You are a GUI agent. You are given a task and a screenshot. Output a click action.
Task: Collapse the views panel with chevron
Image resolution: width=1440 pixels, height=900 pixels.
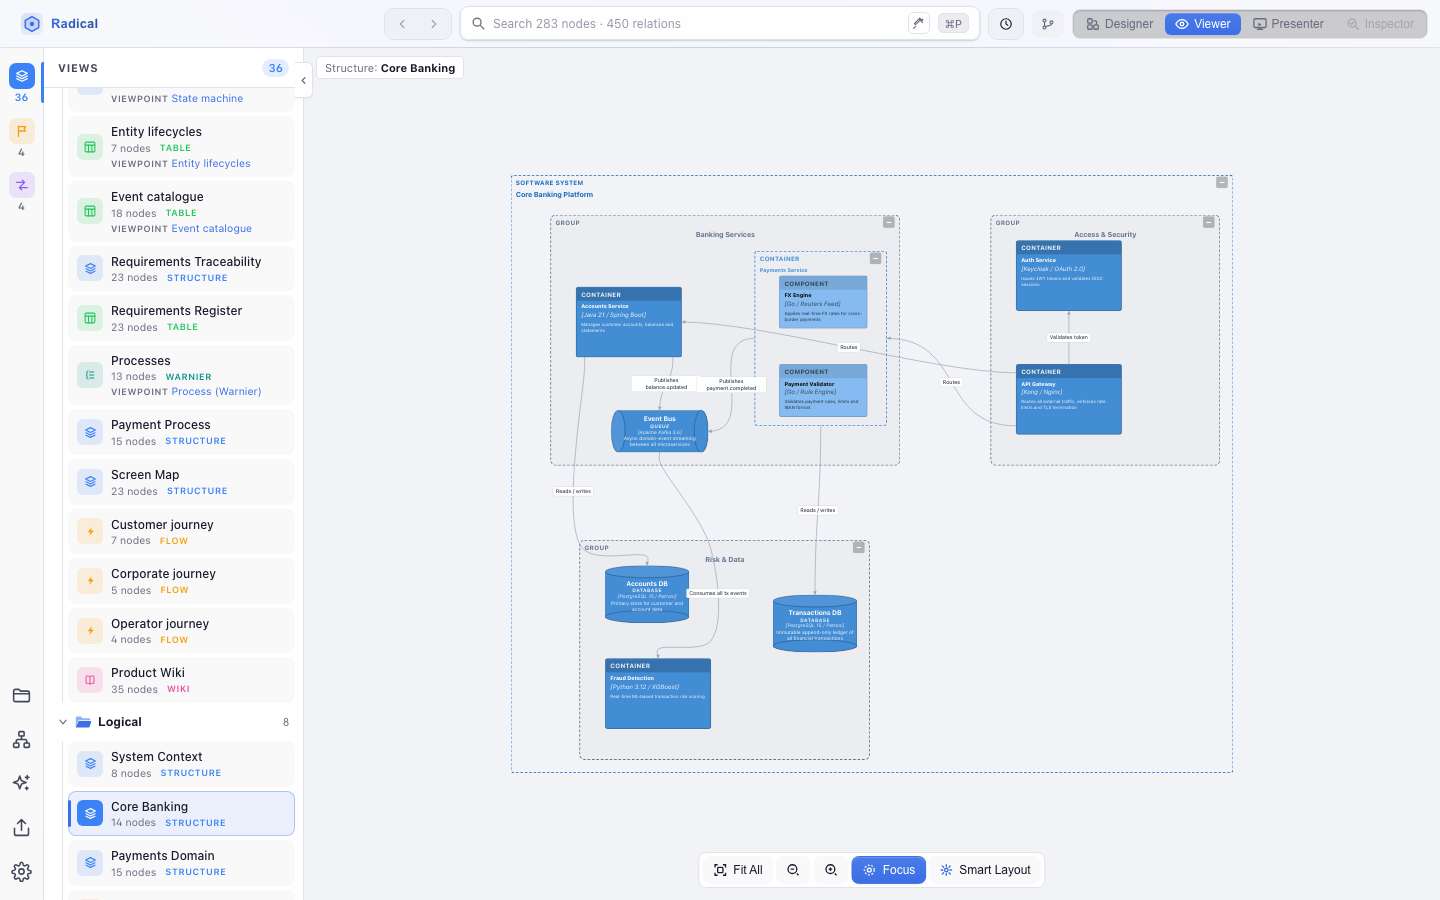point(303,81)
